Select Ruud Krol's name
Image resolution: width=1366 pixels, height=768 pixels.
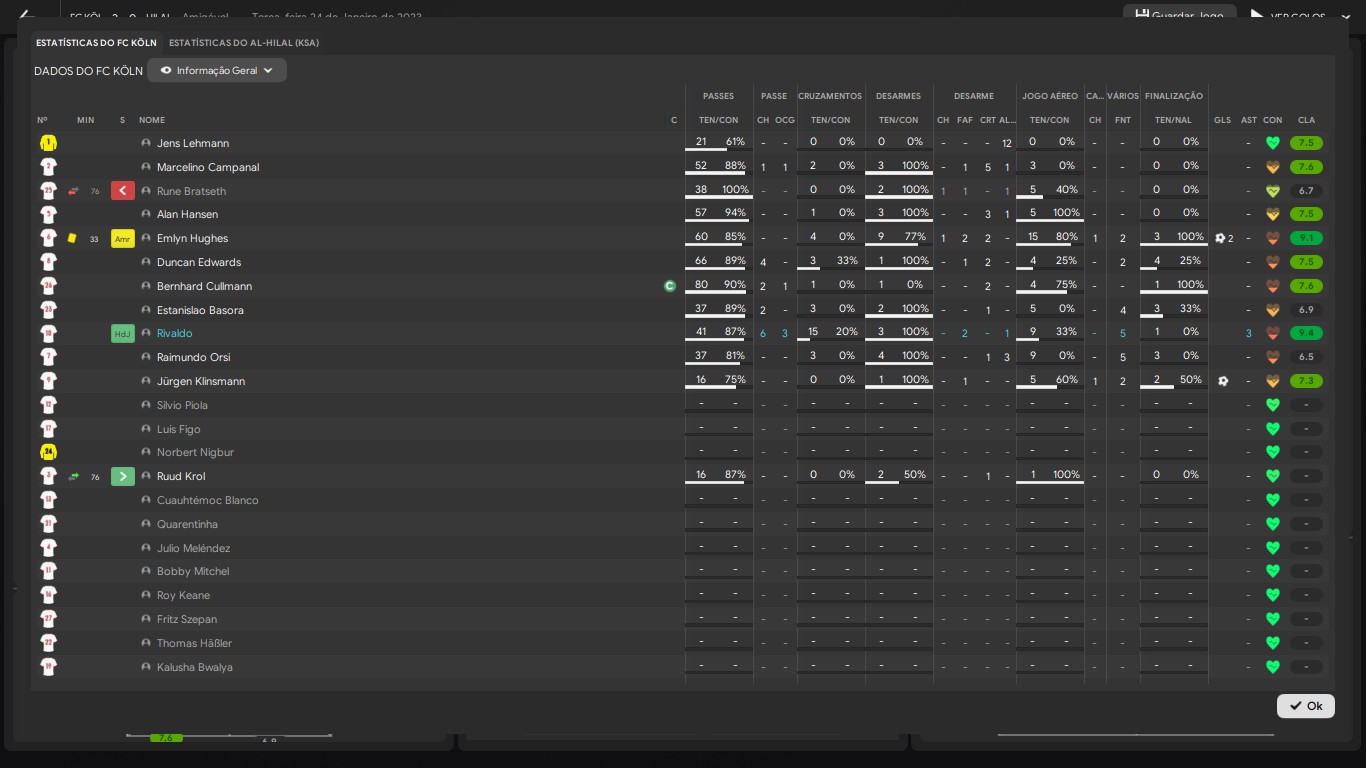tap(181, 476)
